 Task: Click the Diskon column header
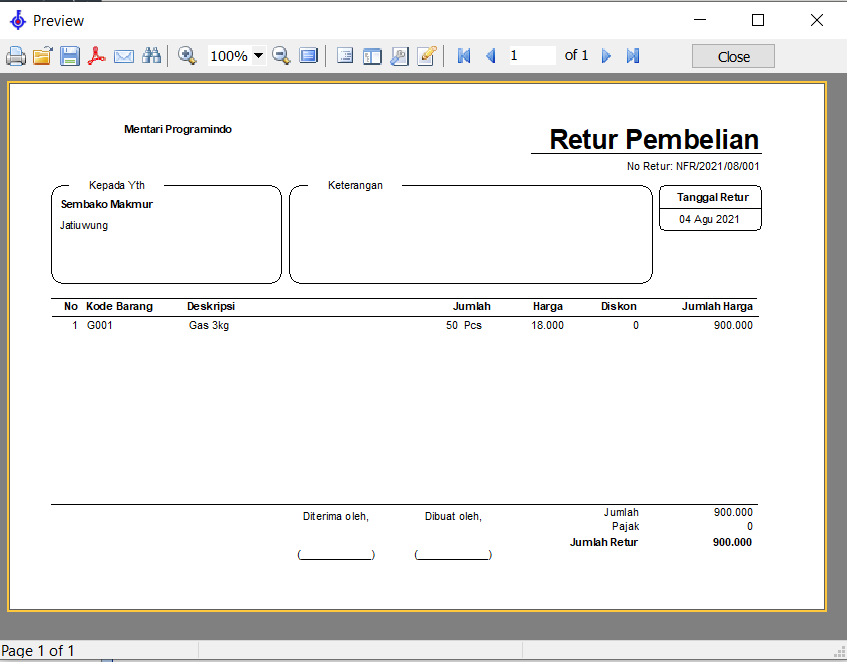[619, 306]
